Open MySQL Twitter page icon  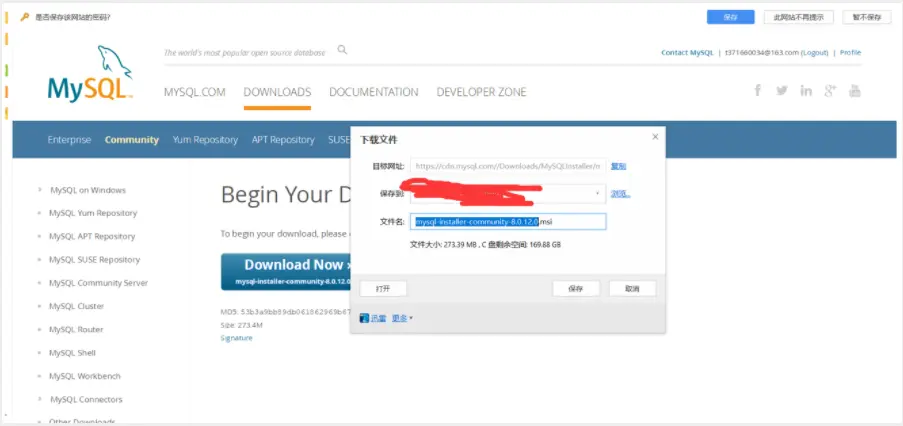(x=781, y=90)
